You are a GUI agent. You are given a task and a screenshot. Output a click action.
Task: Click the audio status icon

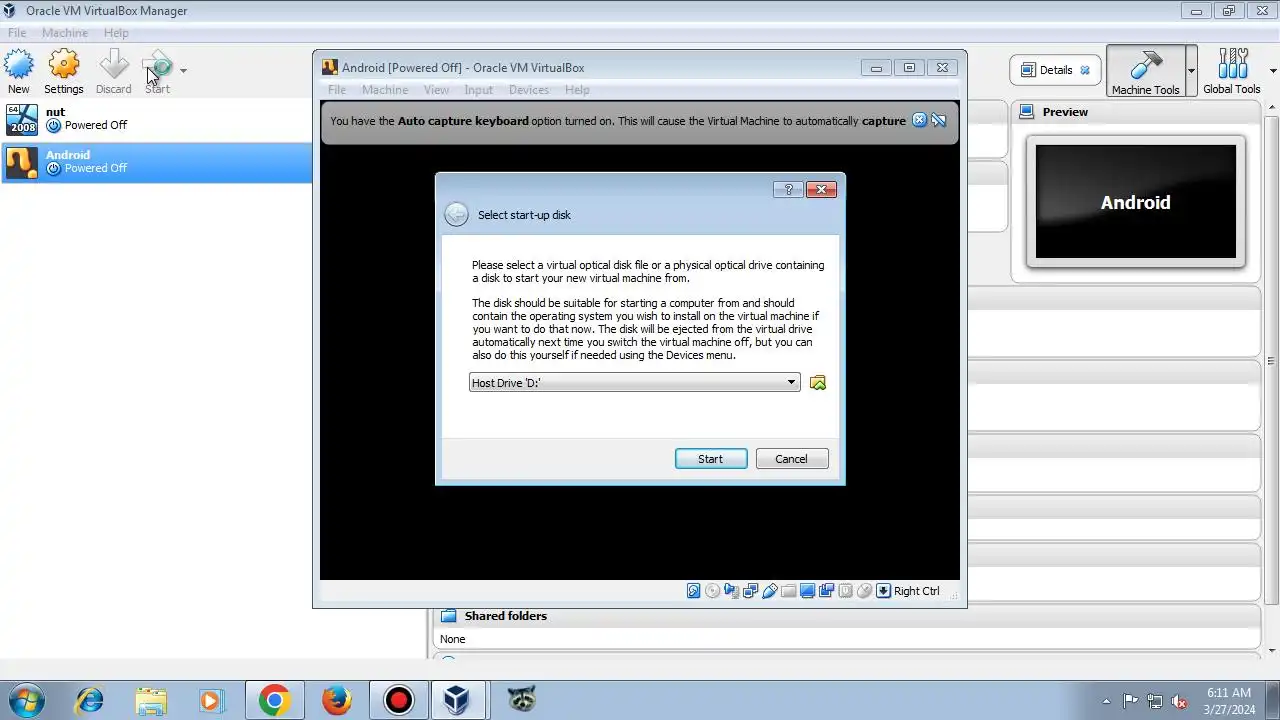coord(731,591)
